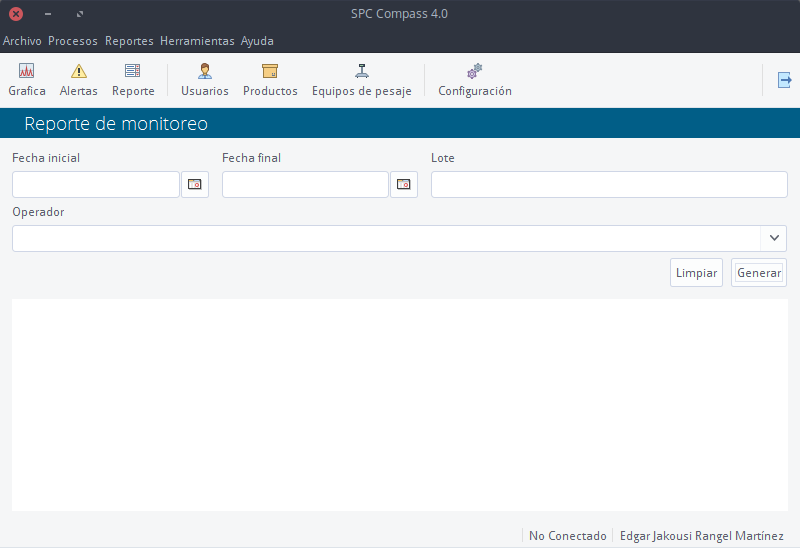Screen dimensions: 800x548
Task: Open the Ayuda menu
Action: click(x=257, y=41)
